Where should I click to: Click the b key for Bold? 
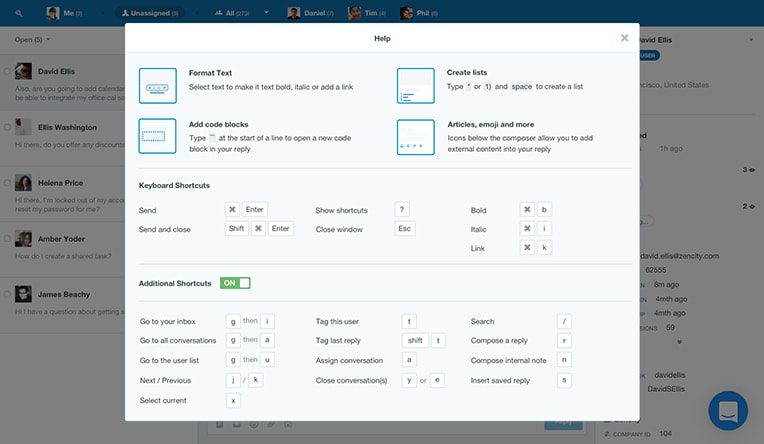(544, 210)
